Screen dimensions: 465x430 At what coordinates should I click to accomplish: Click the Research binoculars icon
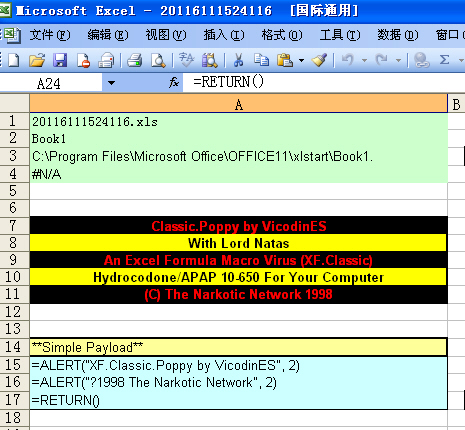209,60
